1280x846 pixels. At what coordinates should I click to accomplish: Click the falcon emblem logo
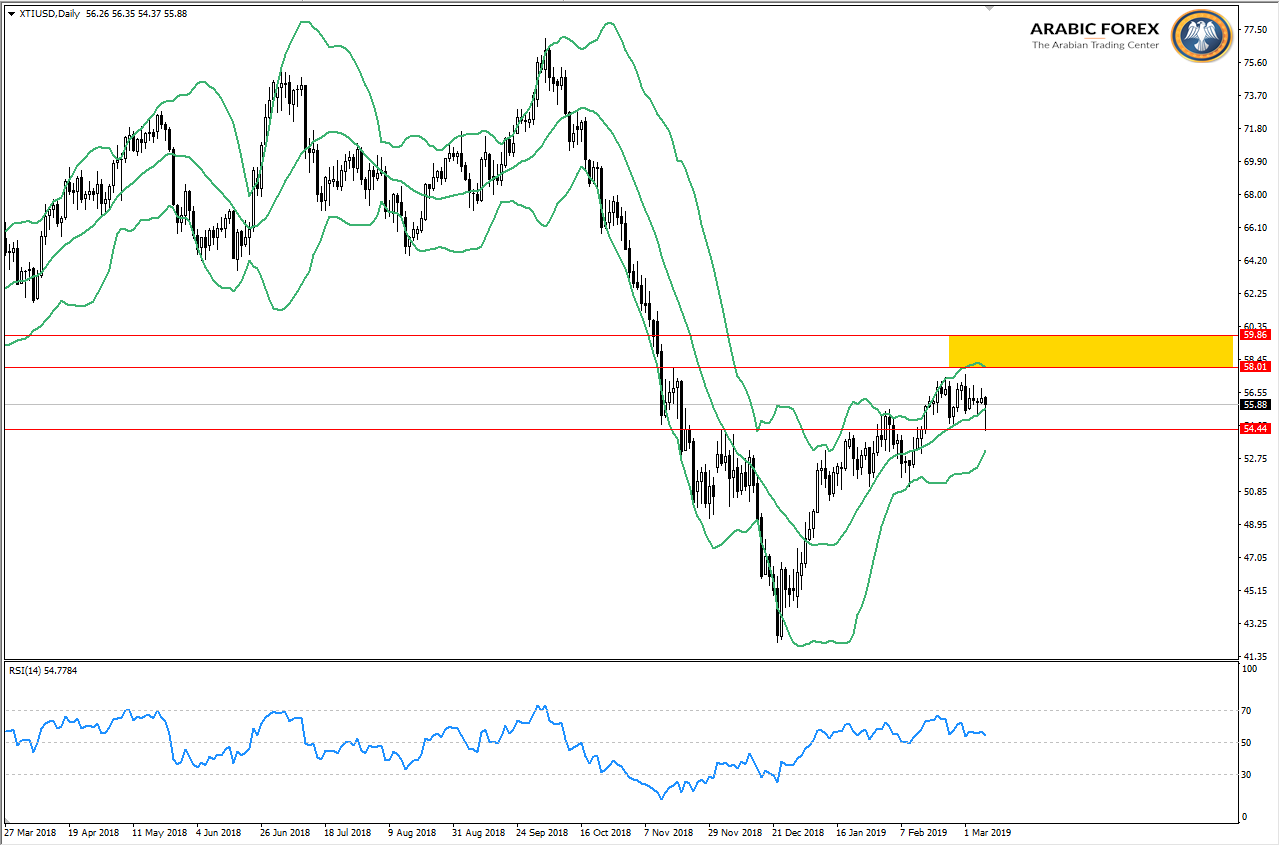(1200, 36)
